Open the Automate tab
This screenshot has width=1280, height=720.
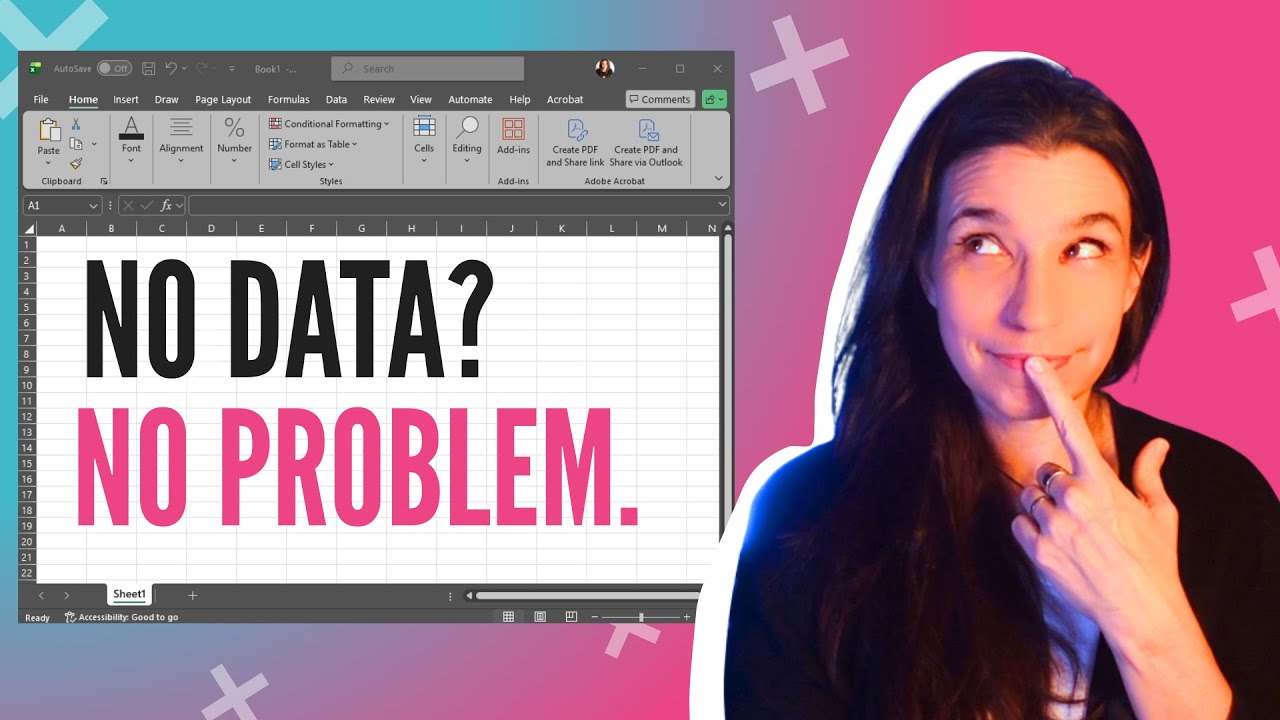pos(470,99)
